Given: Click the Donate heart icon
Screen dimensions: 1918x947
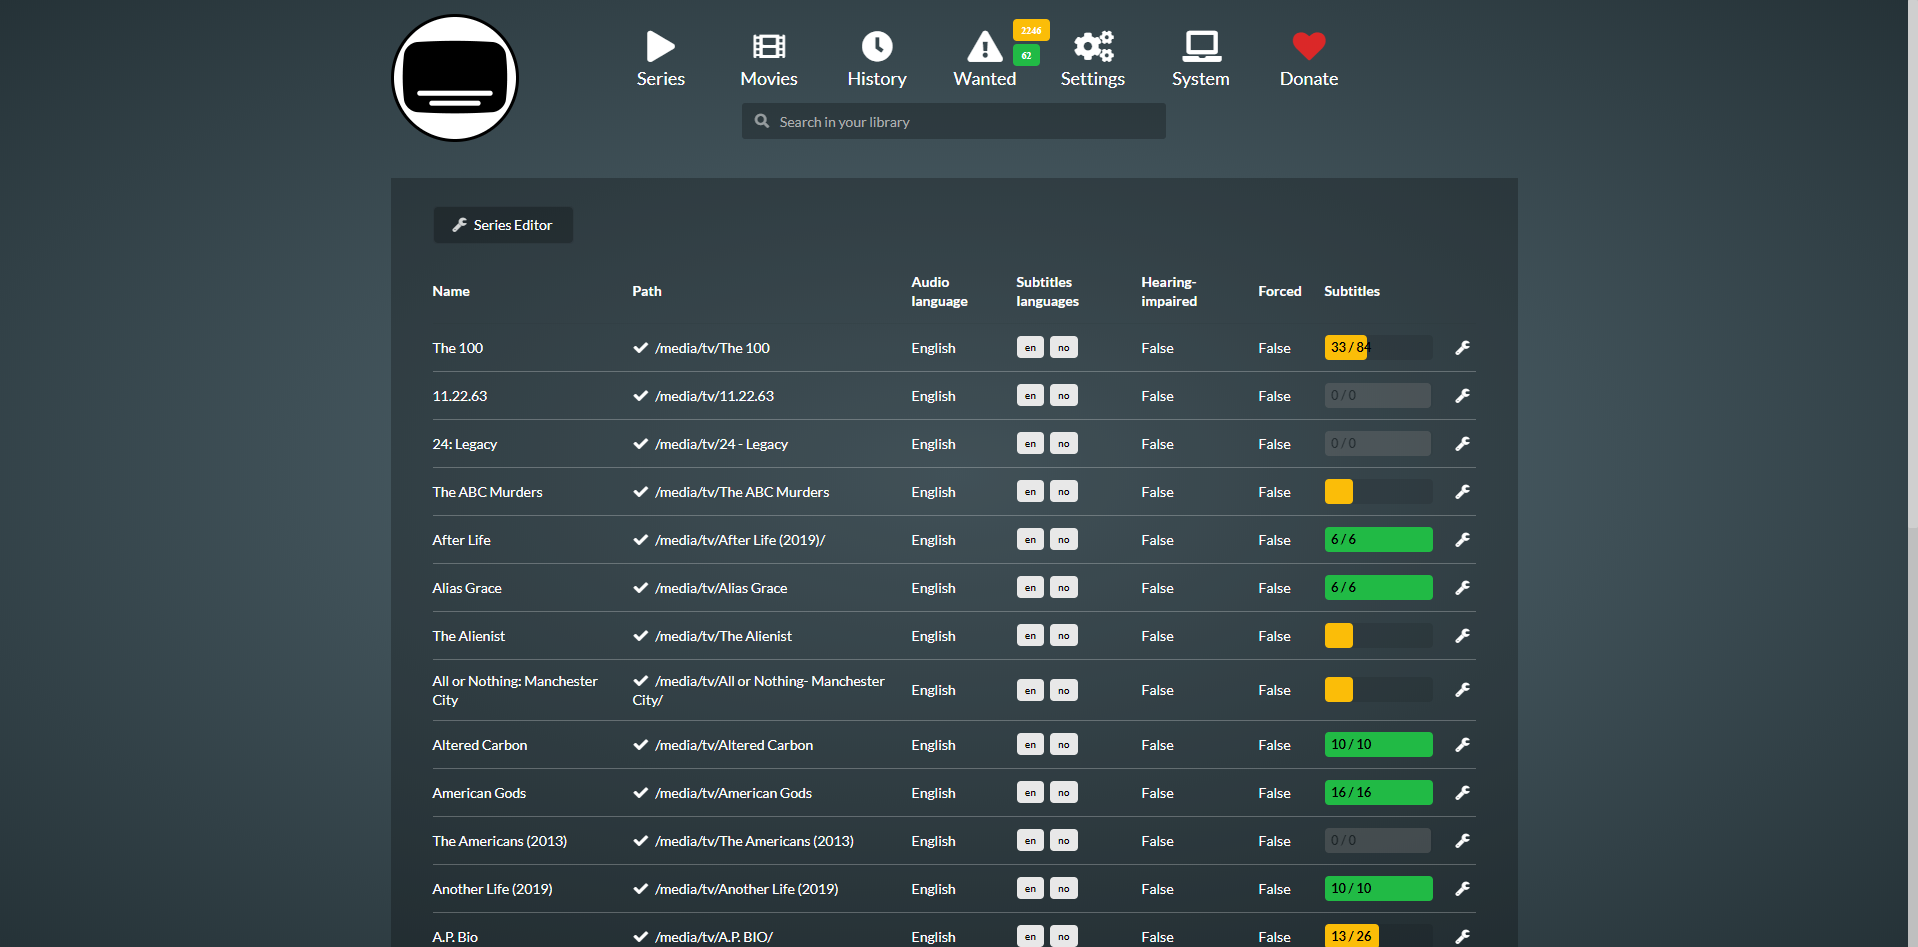Looking at the screenshot, I should click(x=1308, y=47).
